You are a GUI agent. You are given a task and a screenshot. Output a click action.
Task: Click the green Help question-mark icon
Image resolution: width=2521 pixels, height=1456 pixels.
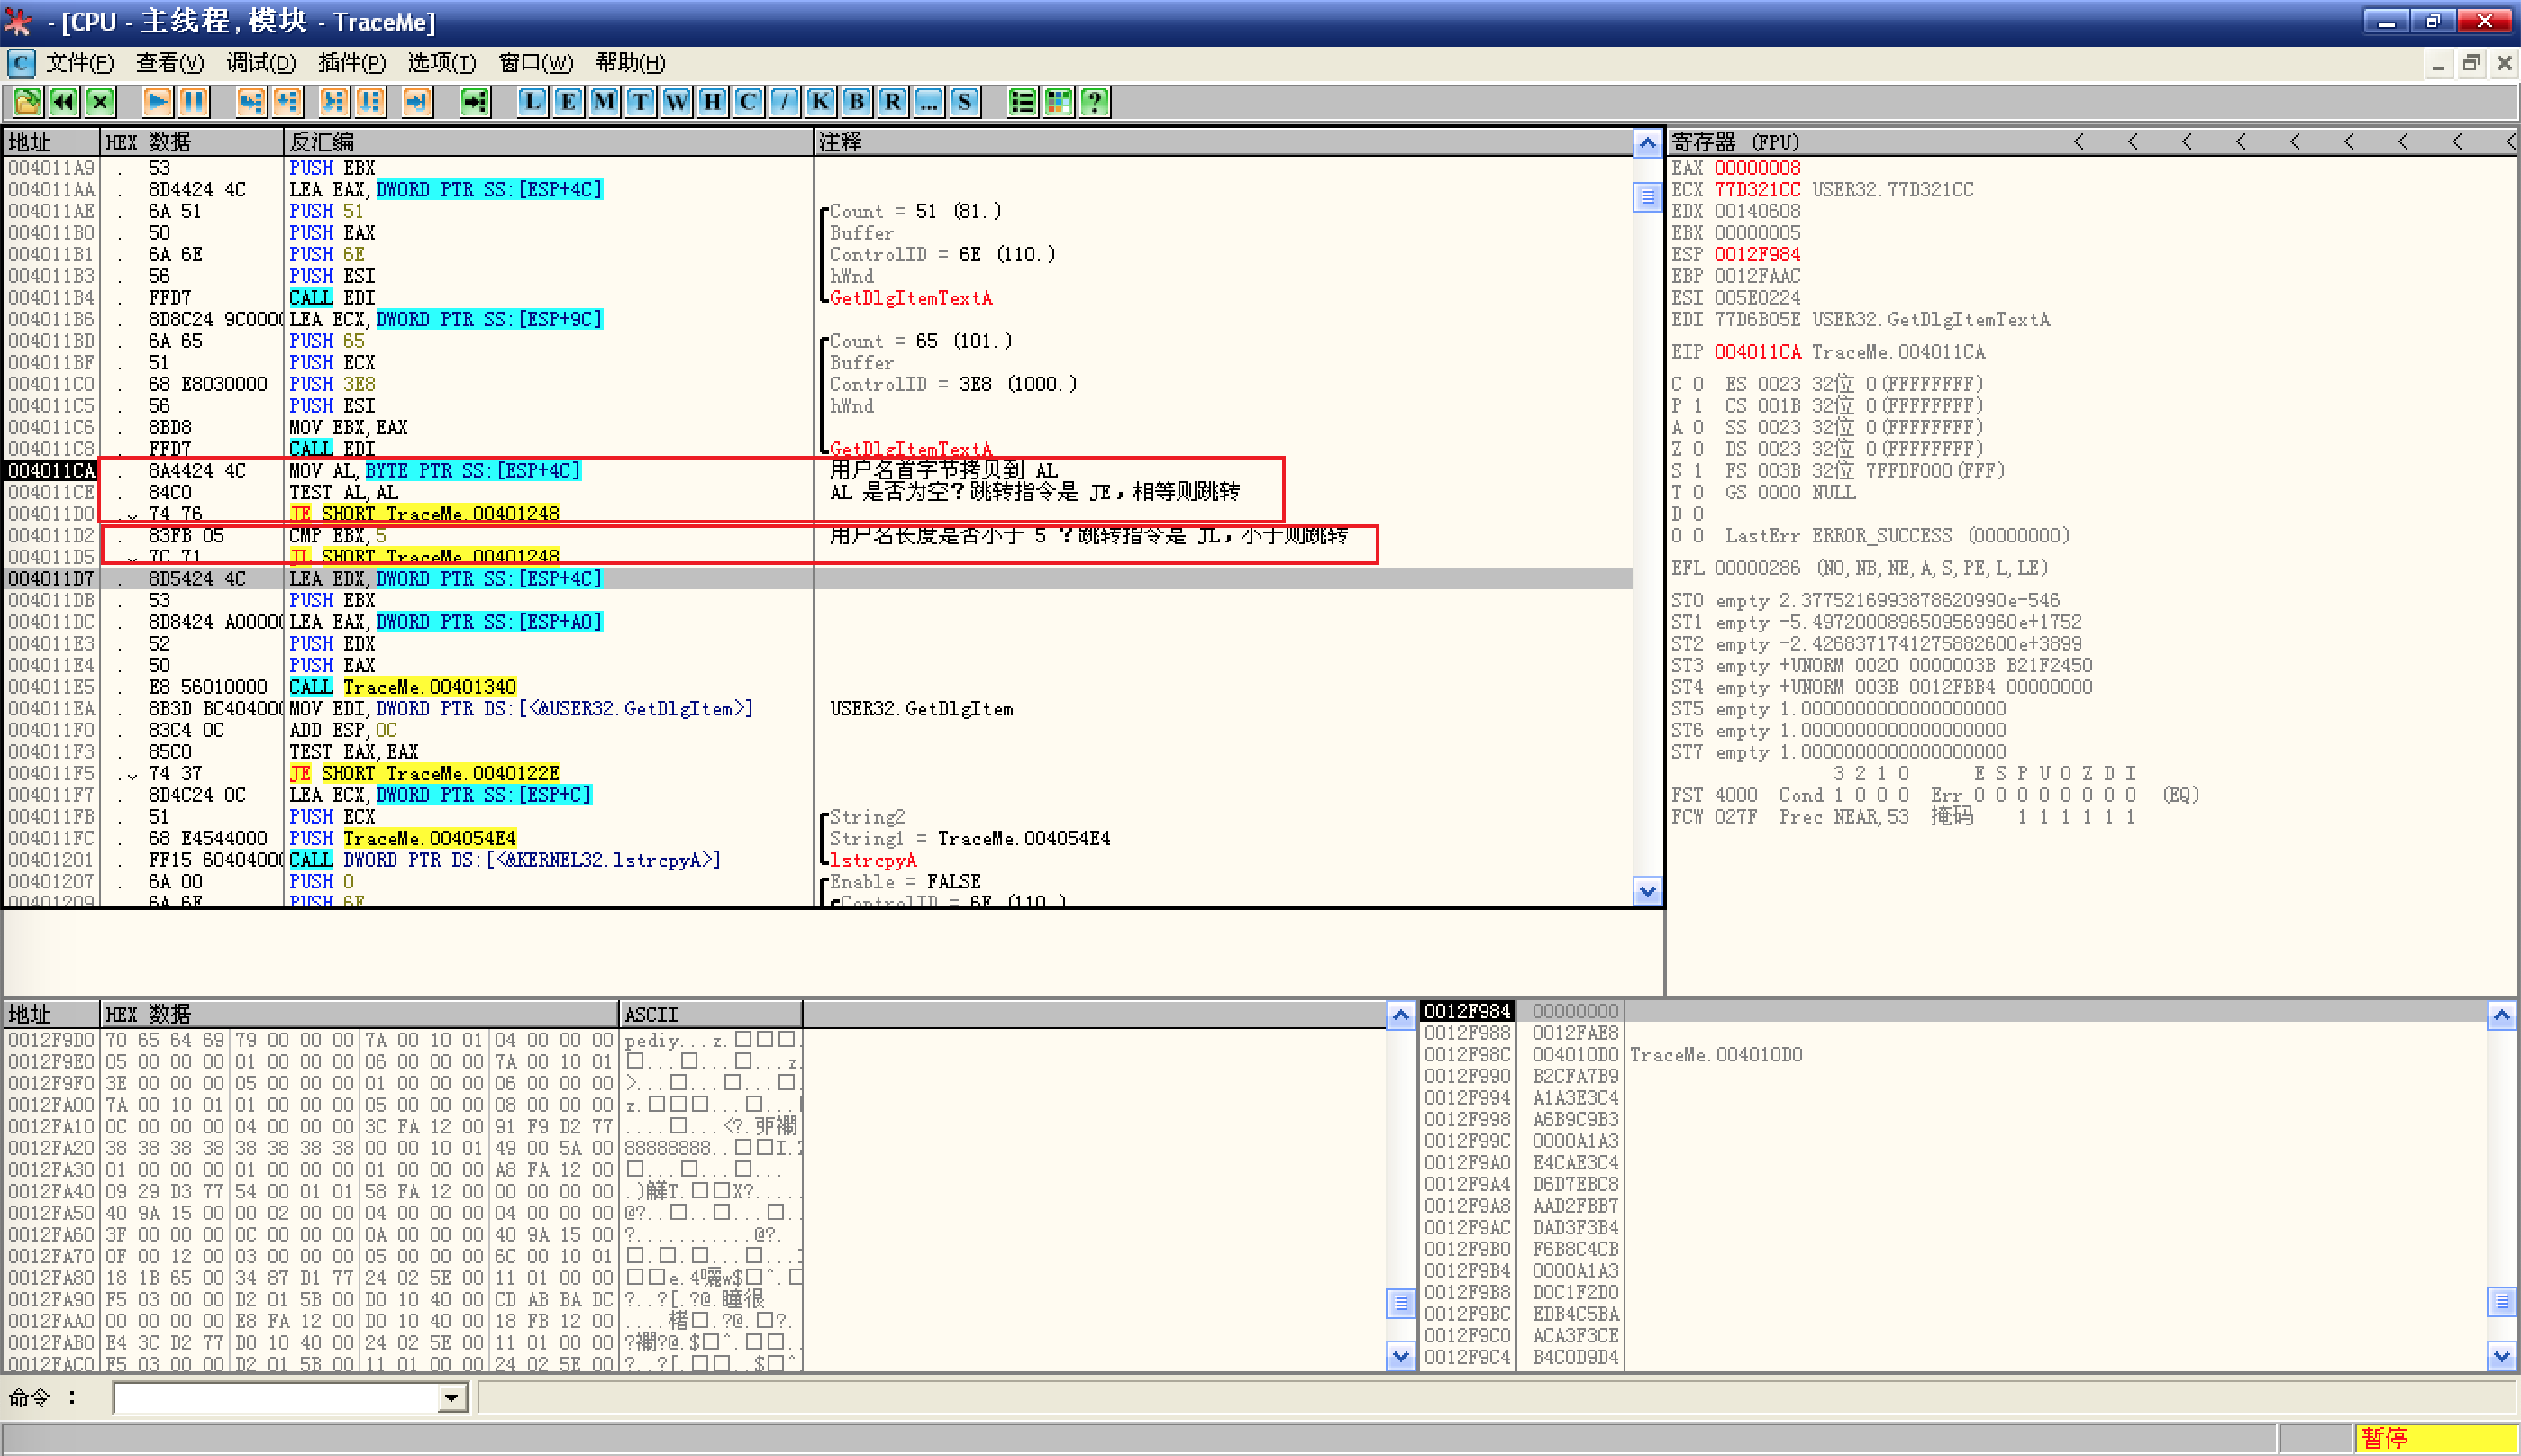[1095, 101]
